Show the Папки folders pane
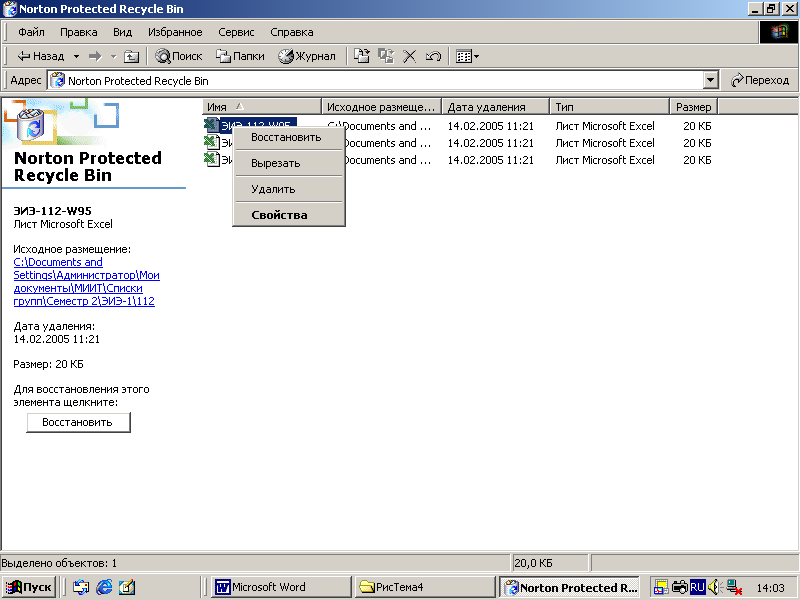 tap(240, 56)
